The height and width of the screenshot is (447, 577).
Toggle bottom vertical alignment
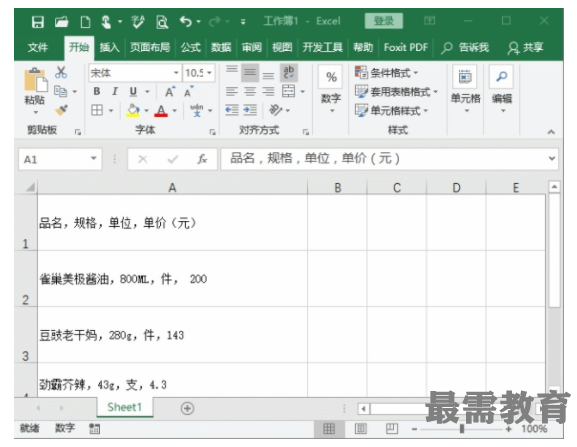268,74
